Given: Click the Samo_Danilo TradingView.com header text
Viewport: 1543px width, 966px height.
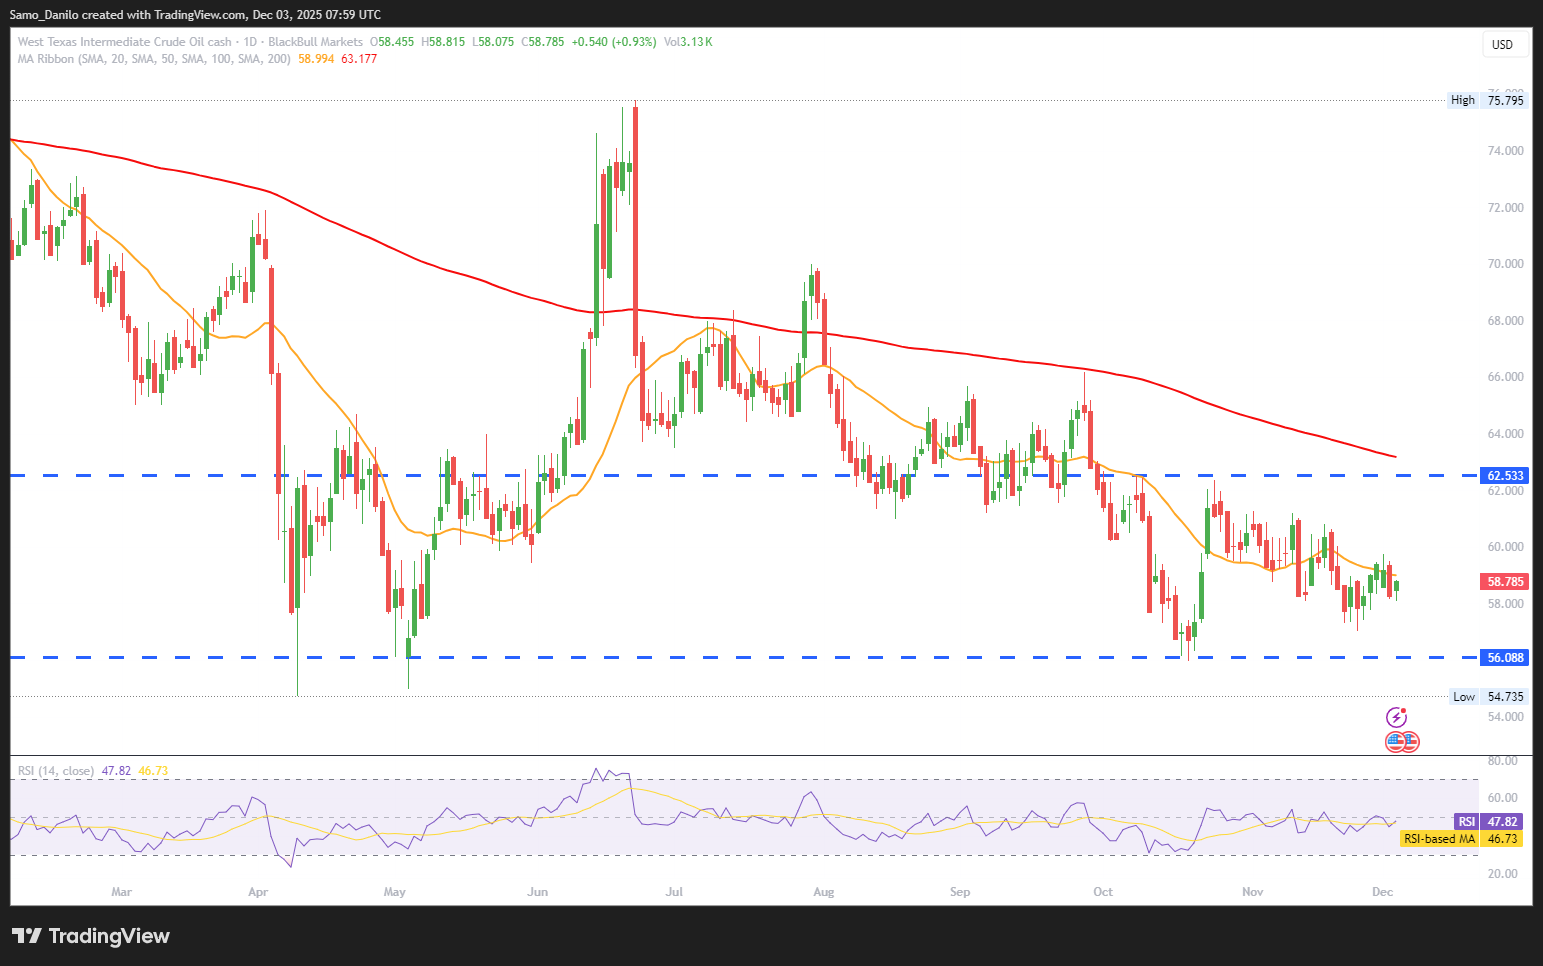Looking at the screenshot, I should click(x=195, y=14).
